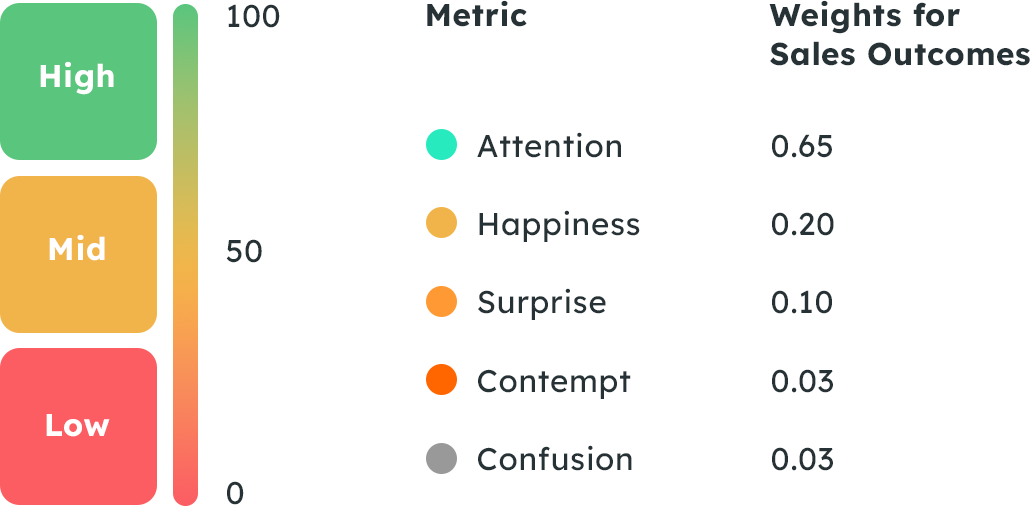Screen dimensions: 1030x506
Task: Select the yellow Mid level block
Action: [78, 254]
